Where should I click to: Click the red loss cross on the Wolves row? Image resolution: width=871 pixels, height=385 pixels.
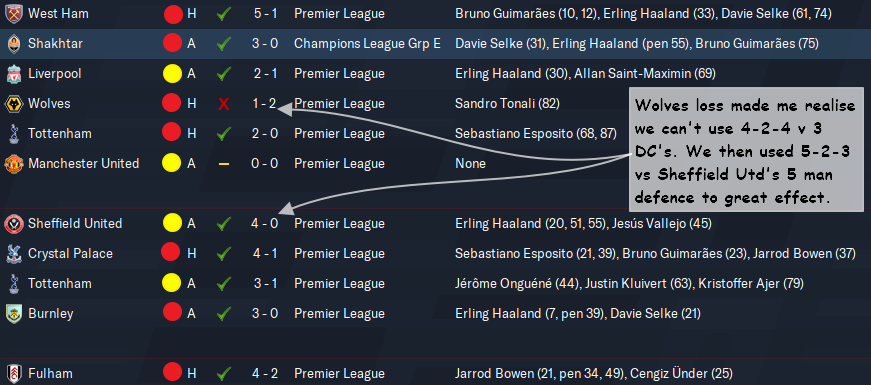(223, 103)
